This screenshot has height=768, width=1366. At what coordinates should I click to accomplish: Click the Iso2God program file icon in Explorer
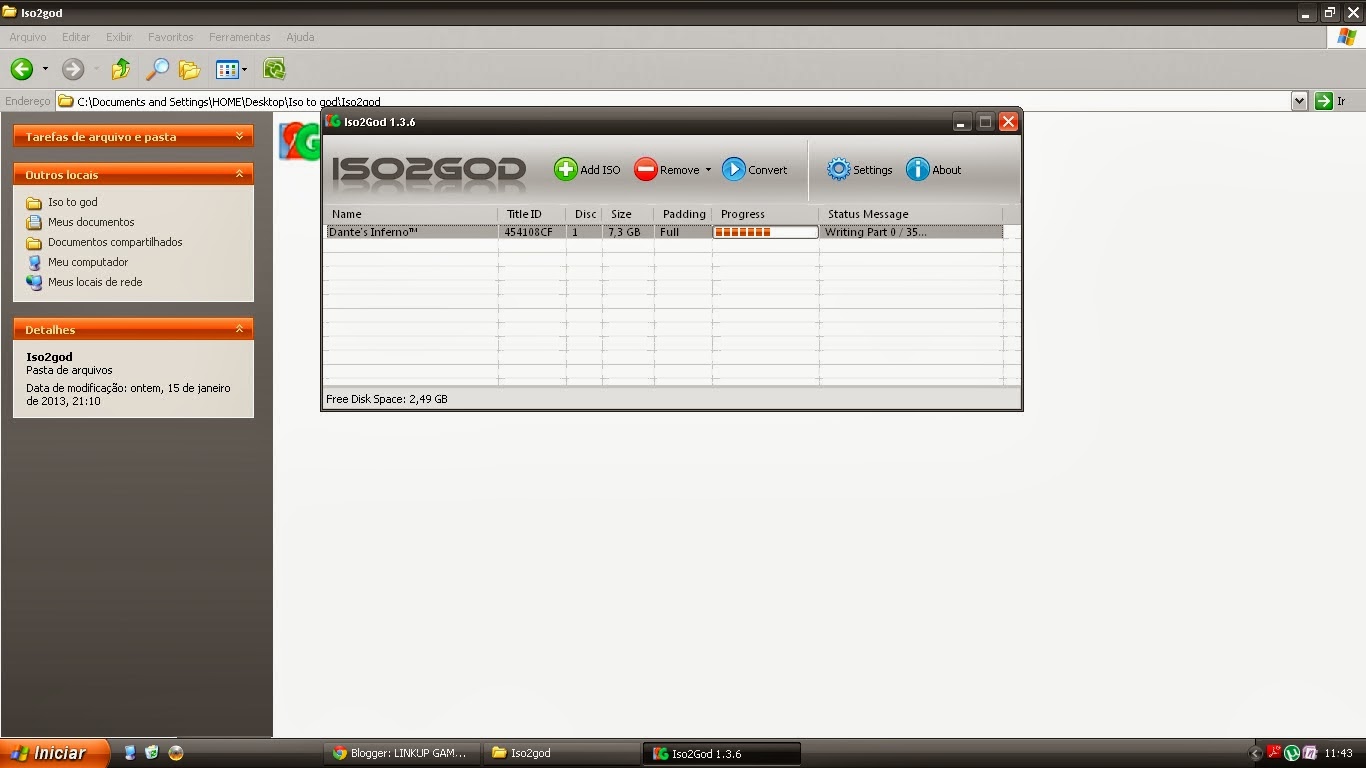pos(298,141)
